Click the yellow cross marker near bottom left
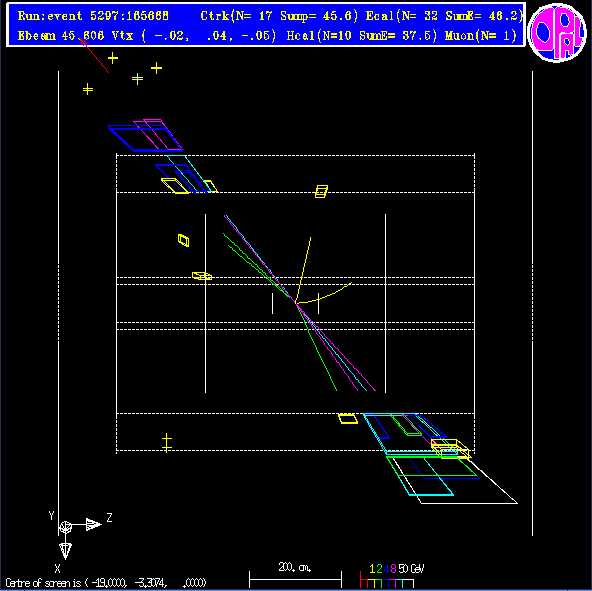The width and height of the screenshot is (592, 591). (x=166, y=443)
